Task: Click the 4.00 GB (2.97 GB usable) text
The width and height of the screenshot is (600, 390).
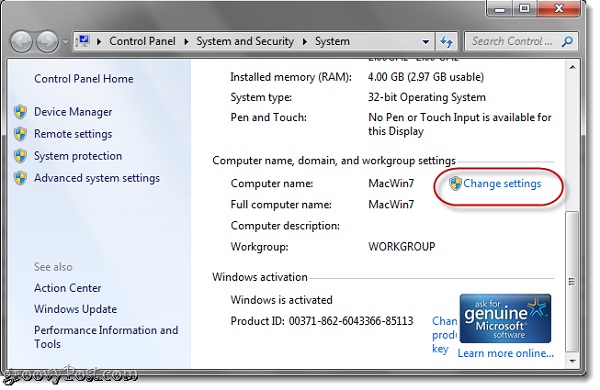Action: [x=426, y=77]
